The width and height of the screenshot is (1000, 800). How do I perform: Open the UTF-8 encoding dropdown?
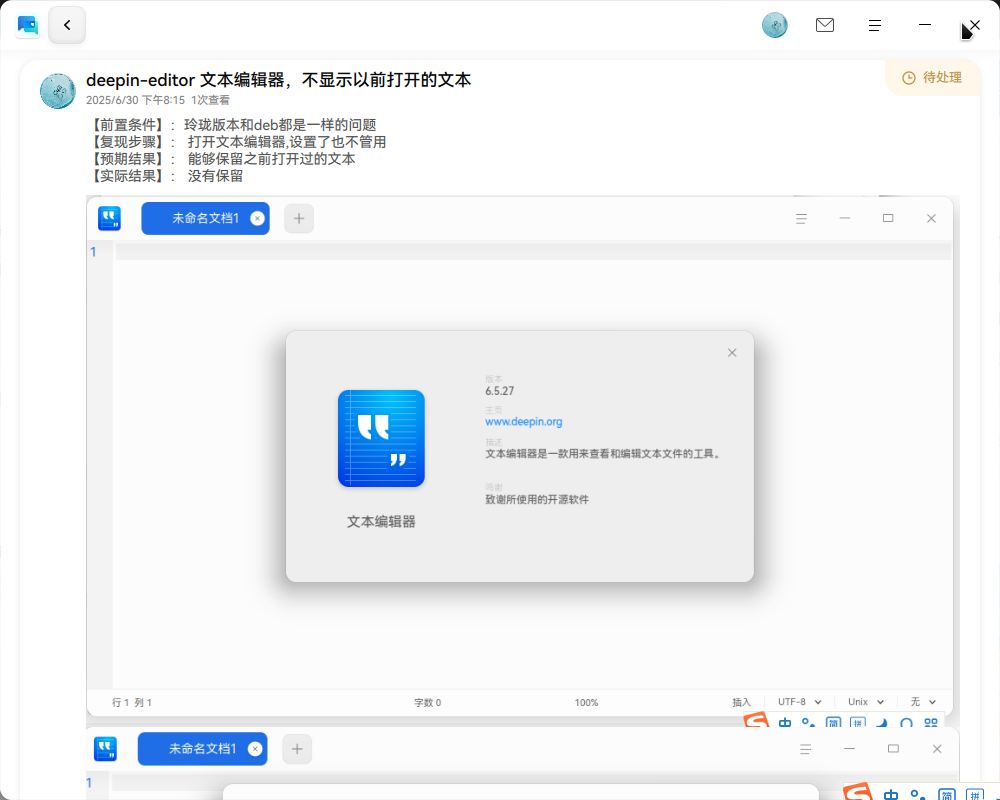[x=799, y=702]
